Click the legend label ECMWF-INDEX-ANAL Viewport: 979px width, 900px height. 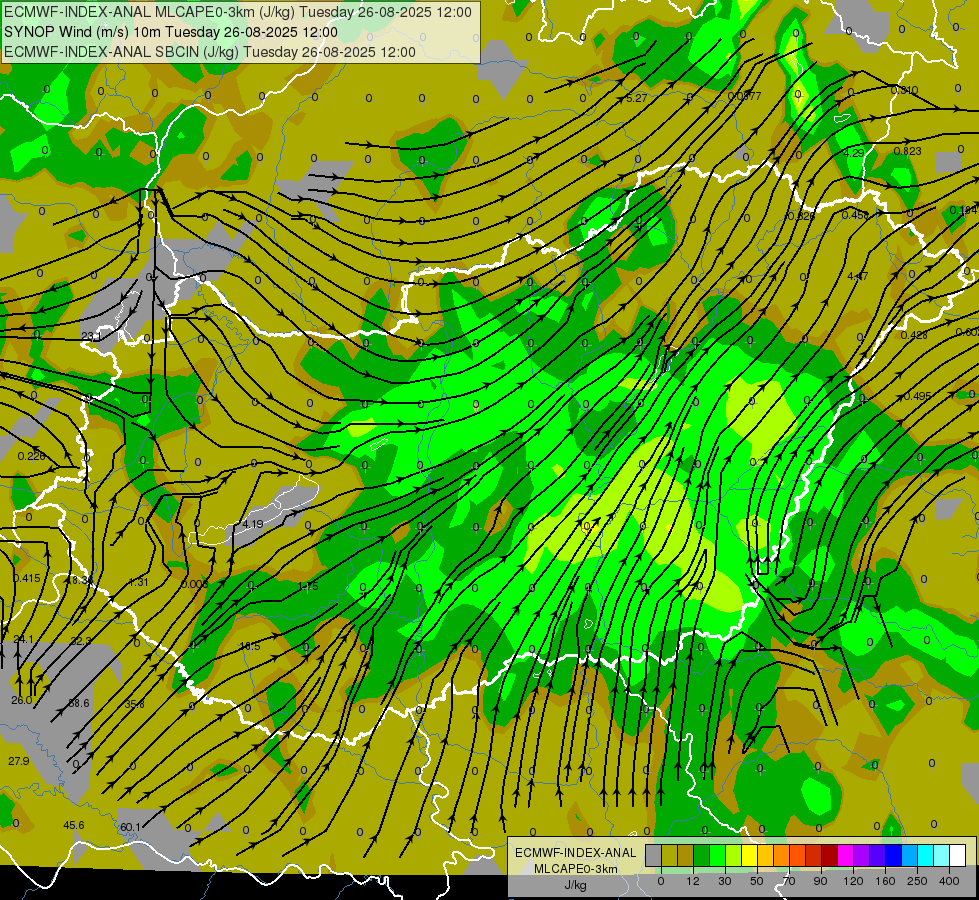(x=575, y=853)
